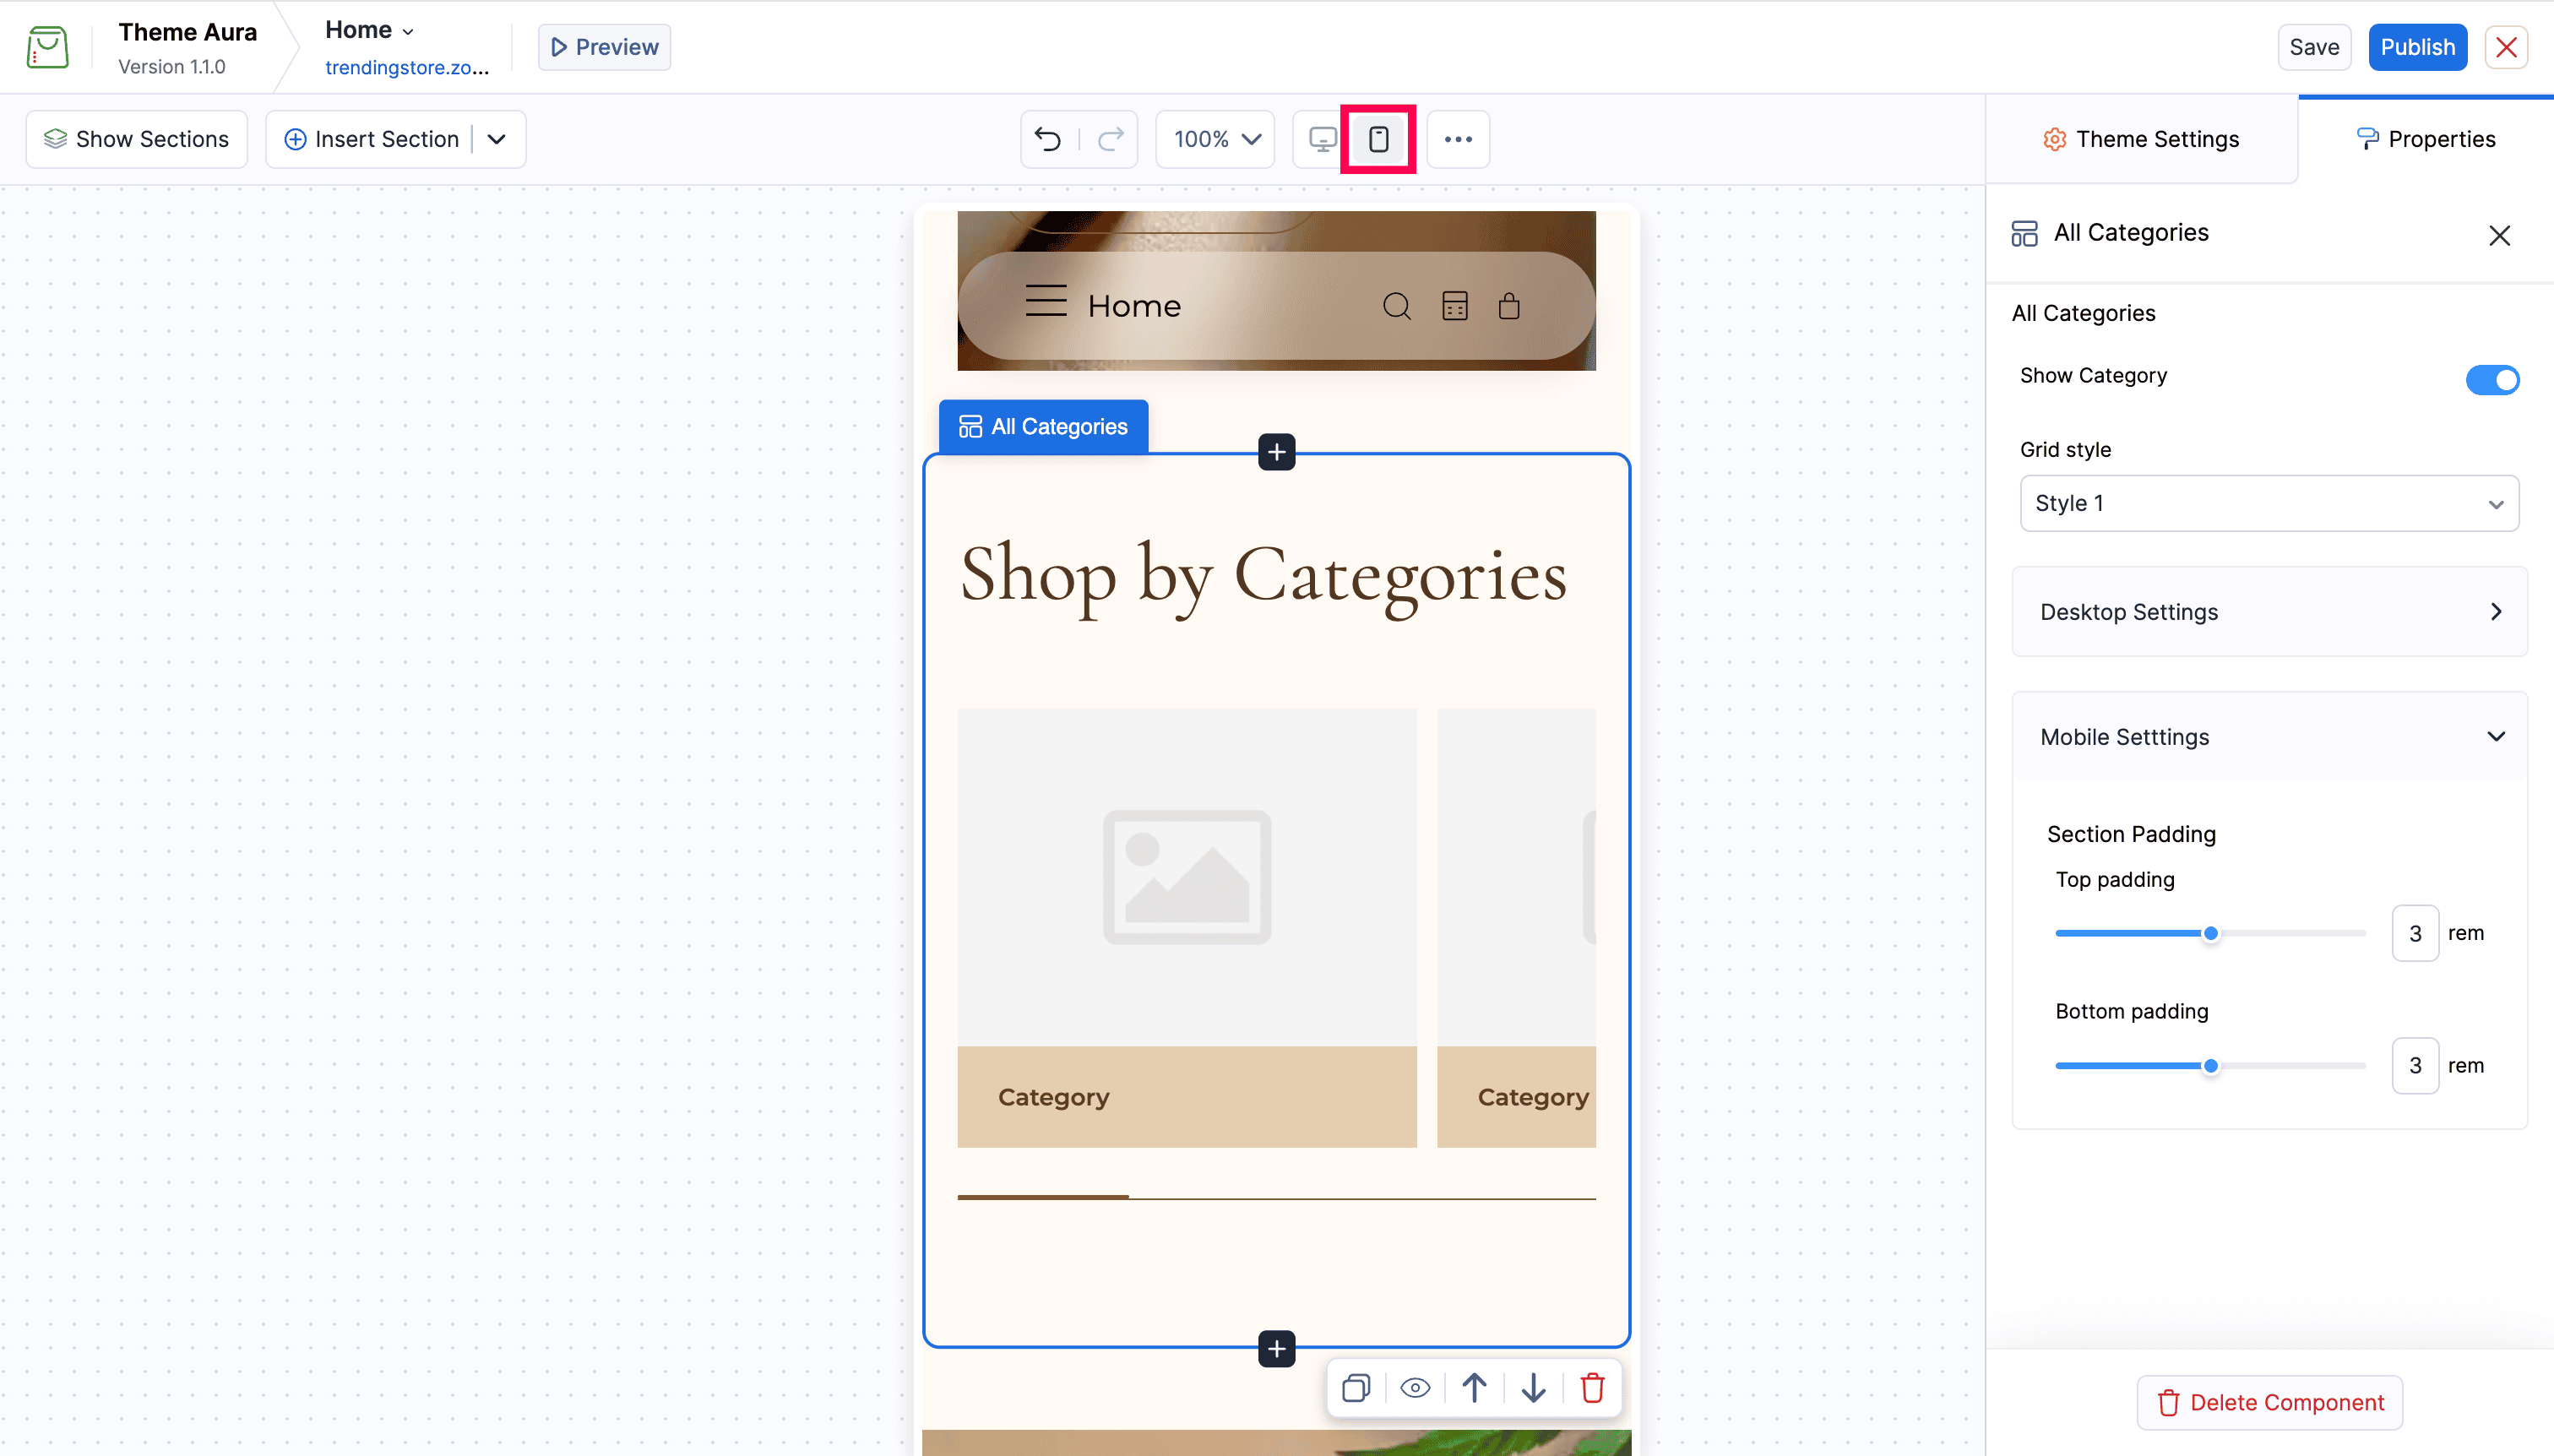Expand Desktop Settings
The height and width of the screenshot is (1456, 2554).
tap(2268, 612)
